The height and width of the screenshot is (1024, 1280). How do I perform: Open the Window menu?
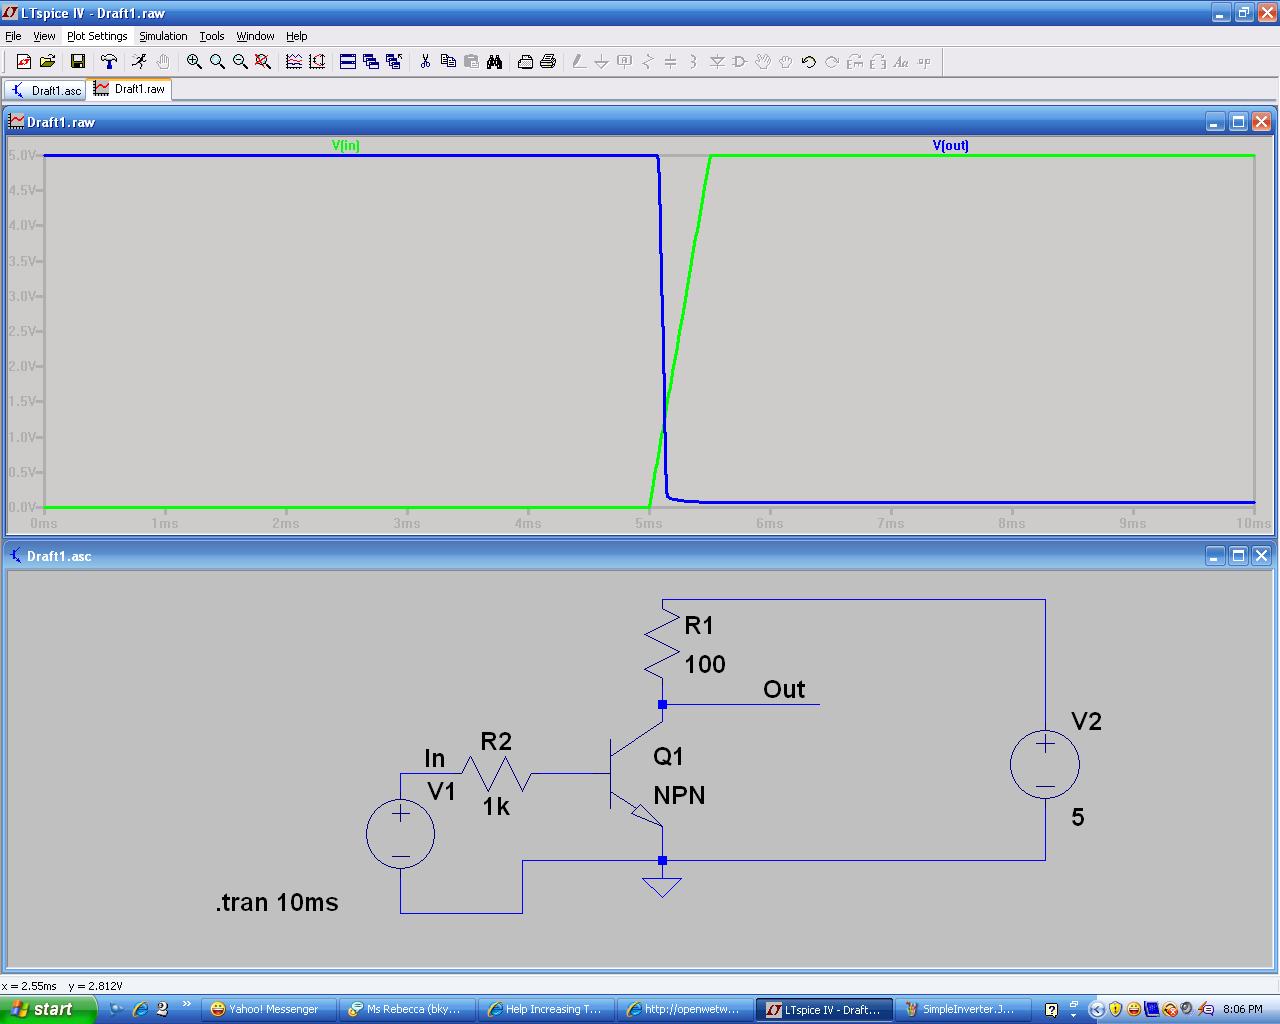coord(255,36)
